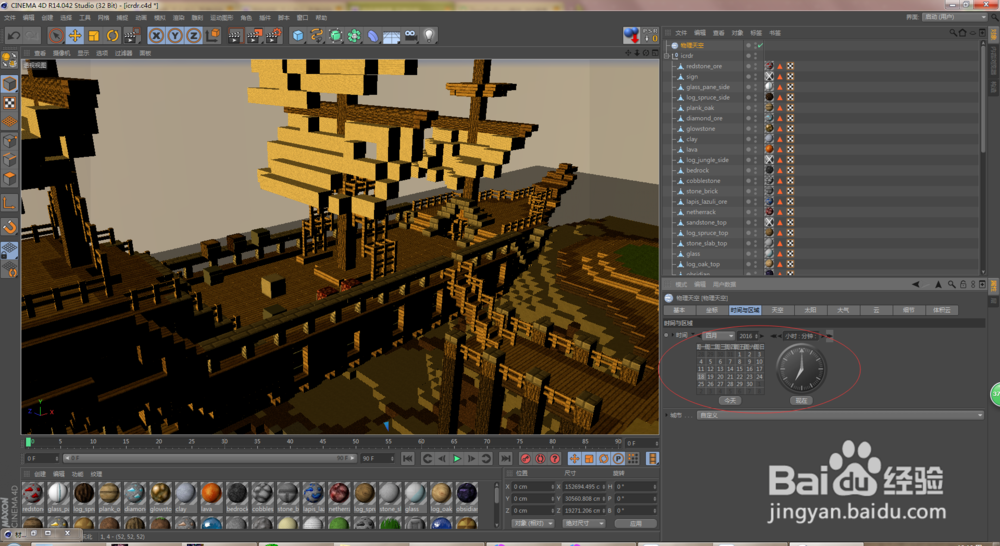The width and height of the screenshot is (1000, 546).
Task: Toggle the position keyframe channel icon
Action: pyautogui.click(x=575, y=459)
